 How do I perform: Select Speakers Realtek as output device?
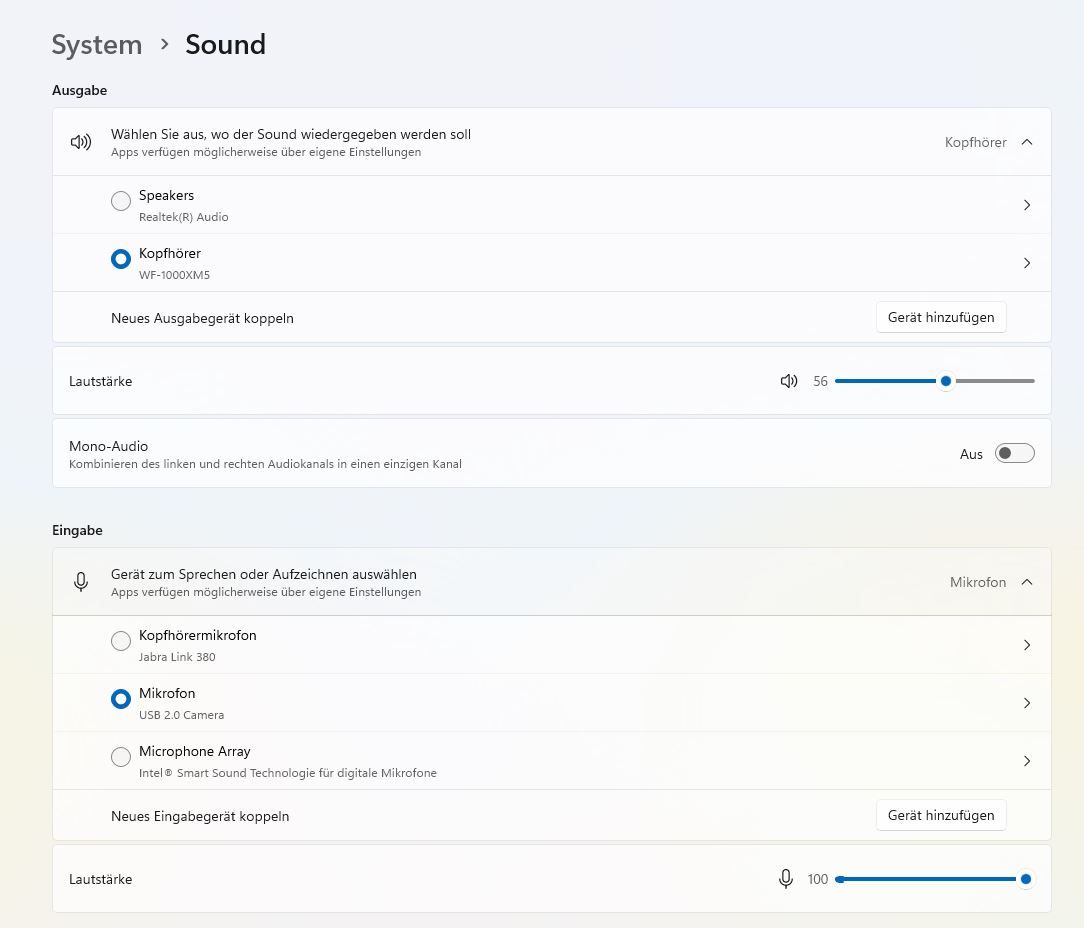(x=121, y=201)
